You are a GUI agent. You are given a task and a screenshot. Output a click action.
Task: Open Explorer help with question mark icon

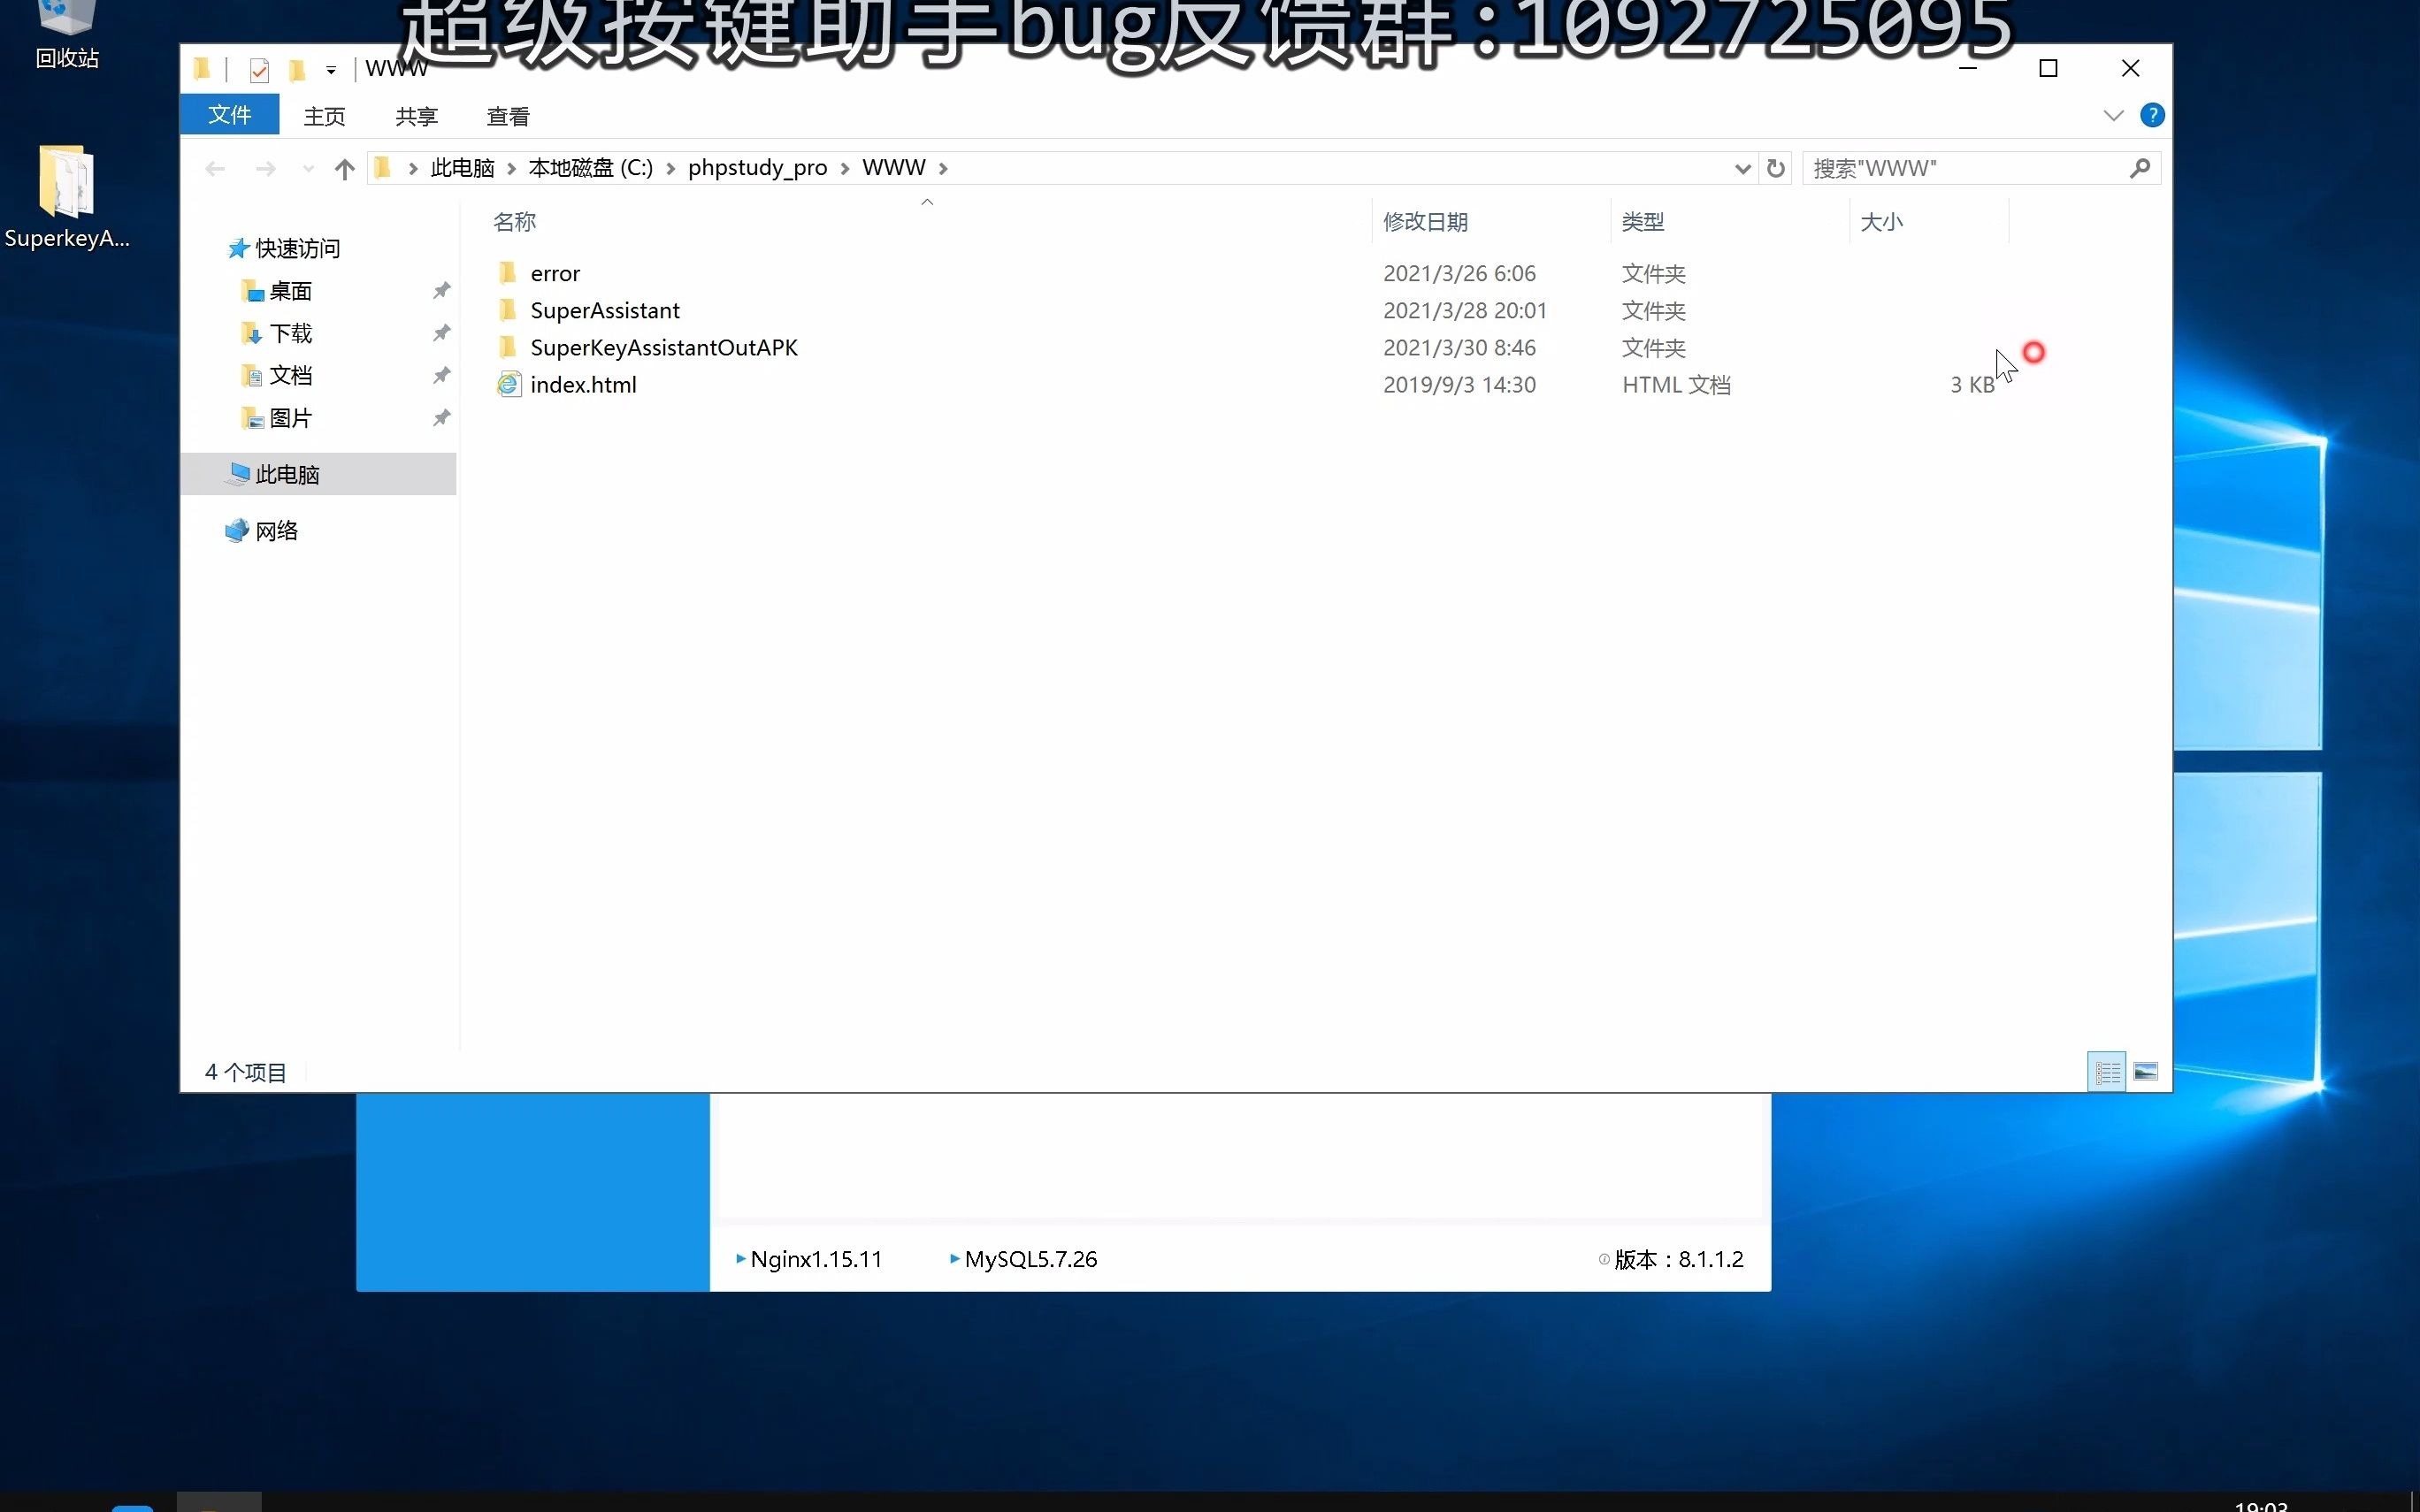click(x=2152, y=115)
